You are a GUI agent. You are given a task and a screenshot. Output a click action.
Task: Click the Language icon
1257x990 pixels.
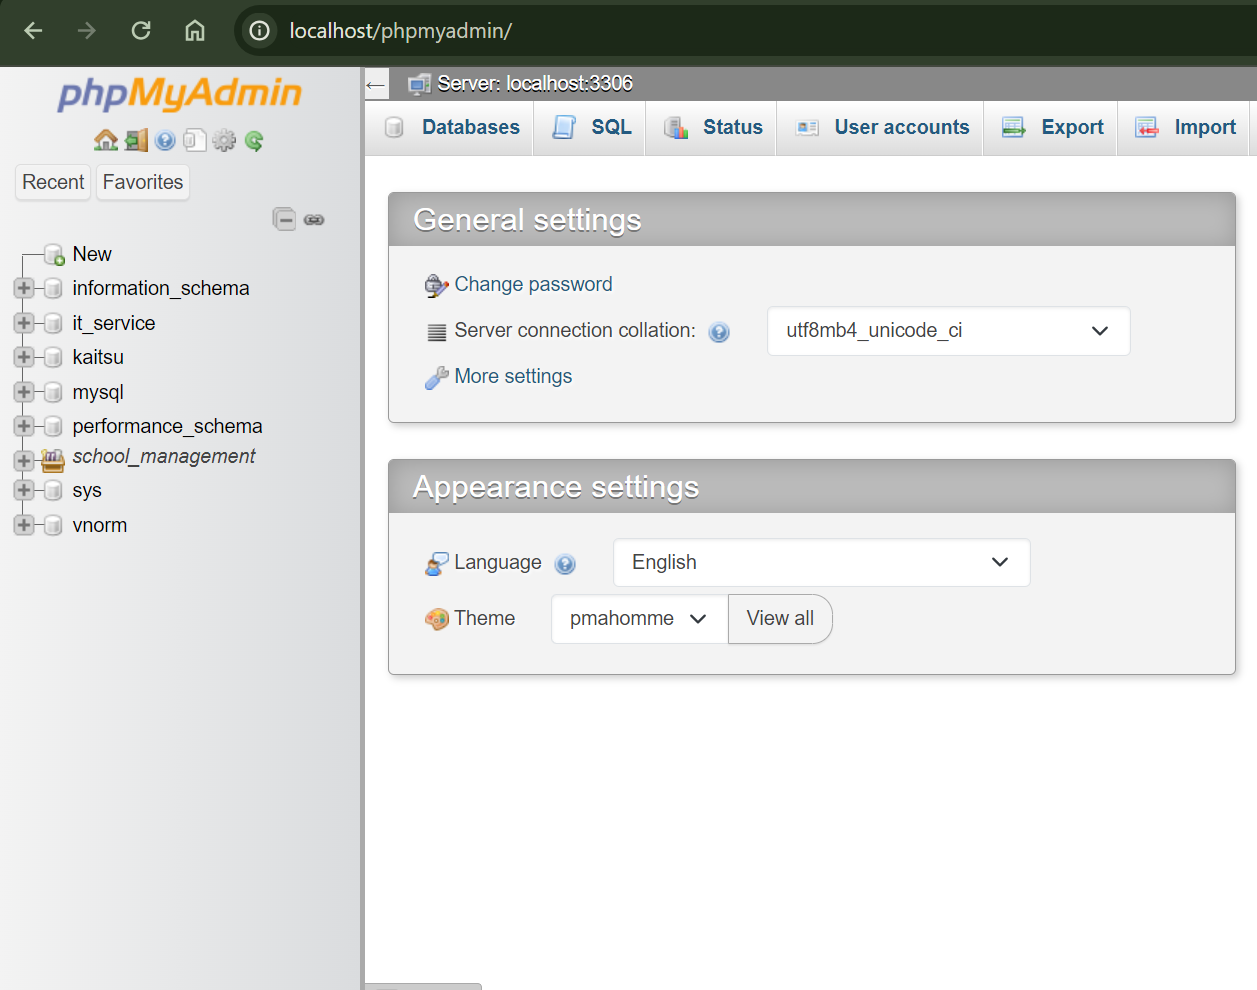(436, 564)
